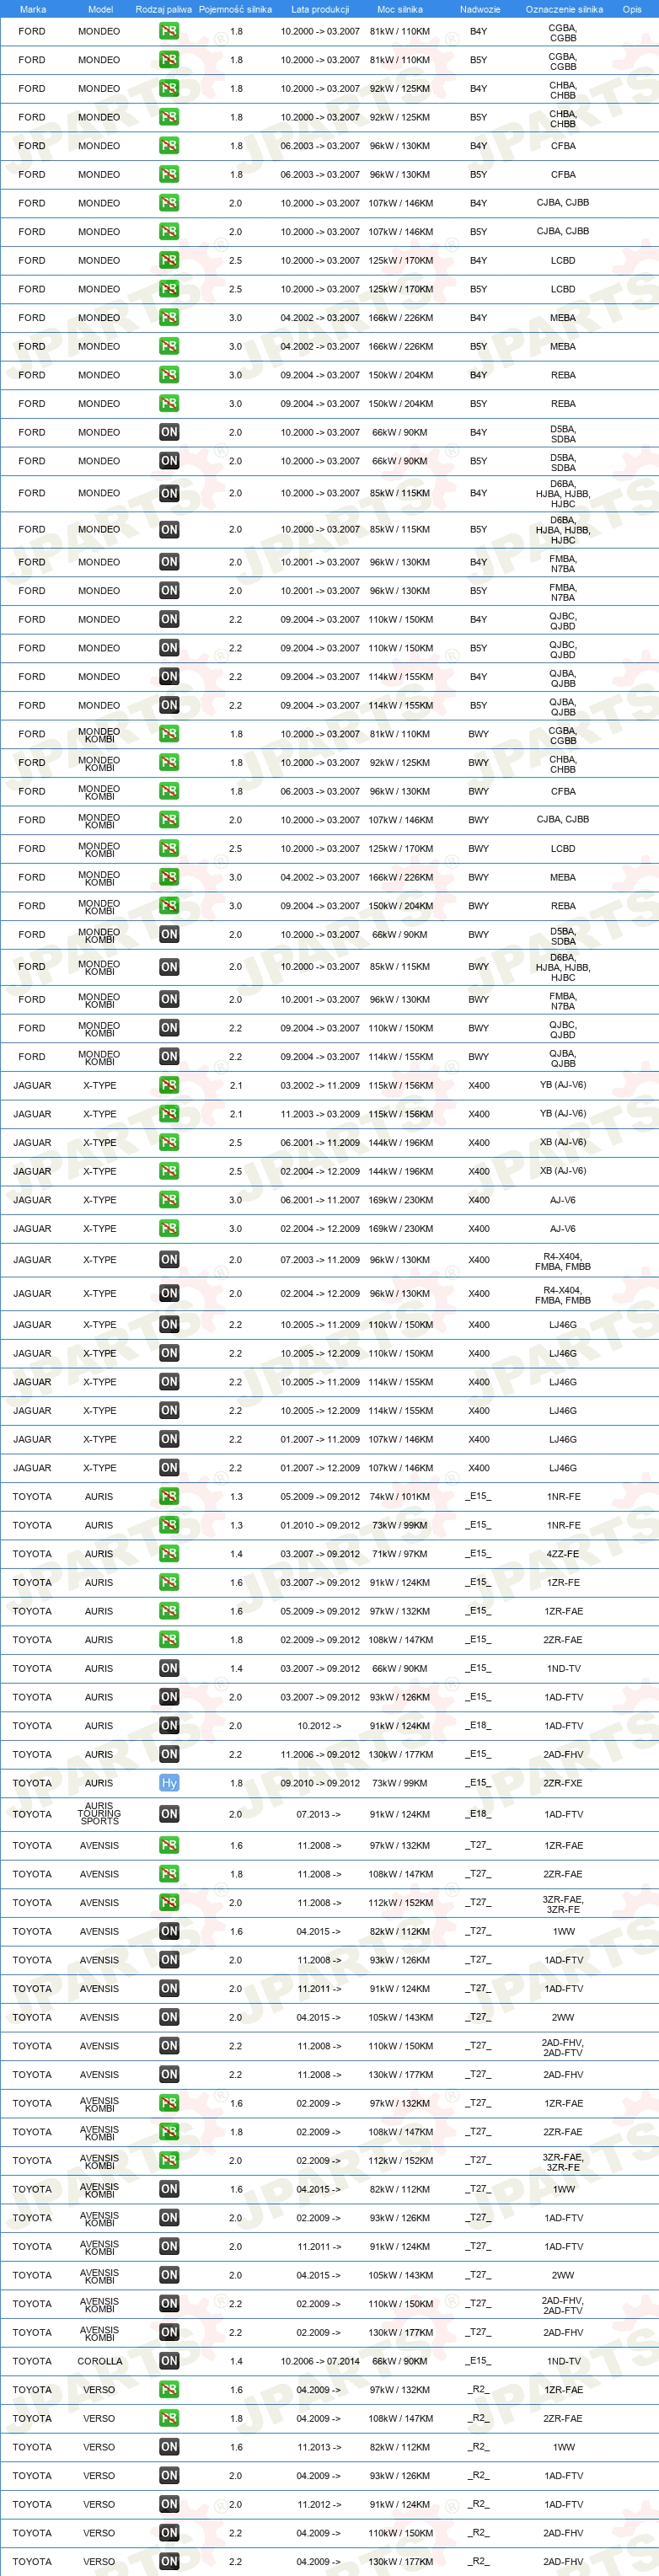659x2576 pixels.
Task: Click the petrol pump icon in the Auris 4ZZ-FE row
Action: (169, 1554)
